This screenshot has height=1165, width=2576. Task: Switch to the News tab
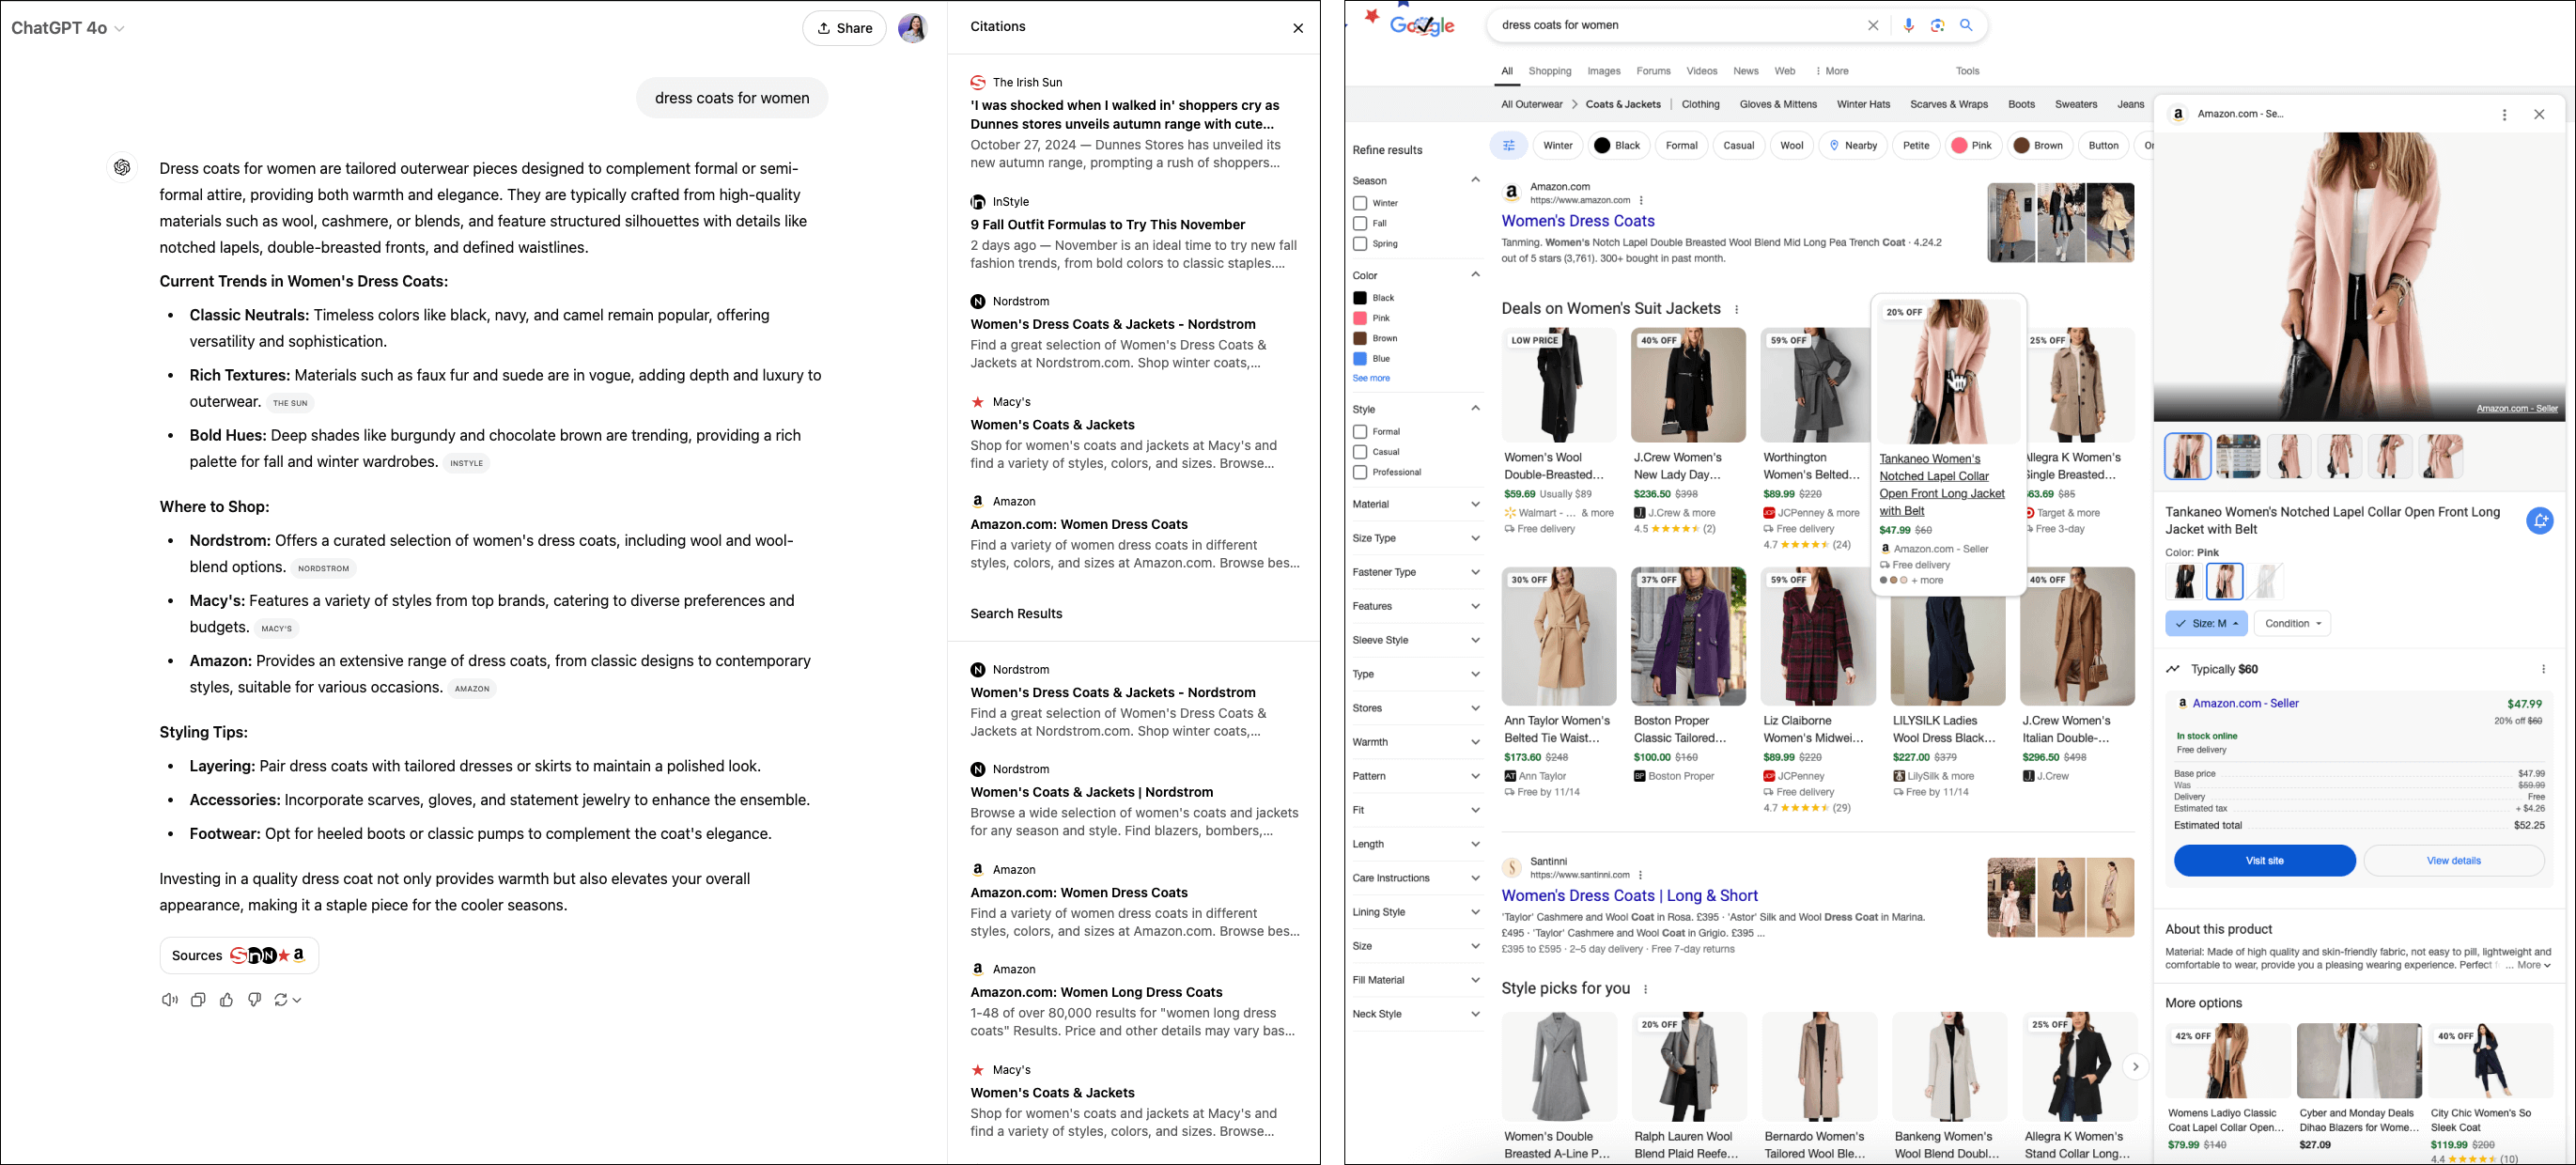(x=1746, y=71)
